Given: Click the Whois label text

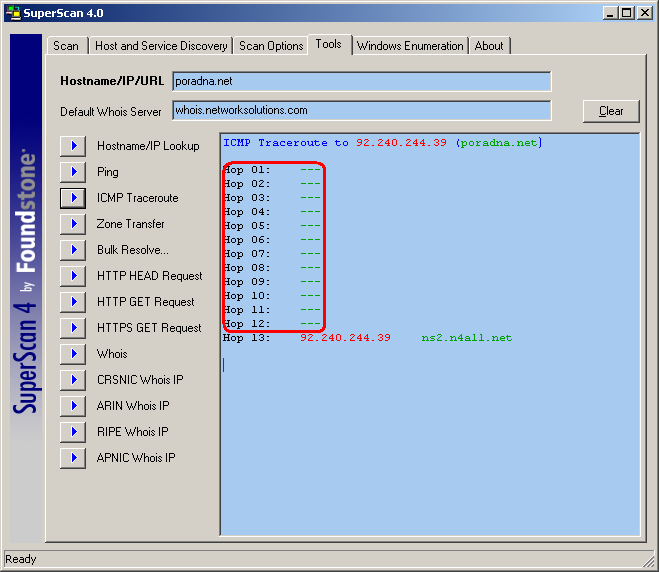Looking at the screenshot, I should pyautogui.click(x=112, y=354).
